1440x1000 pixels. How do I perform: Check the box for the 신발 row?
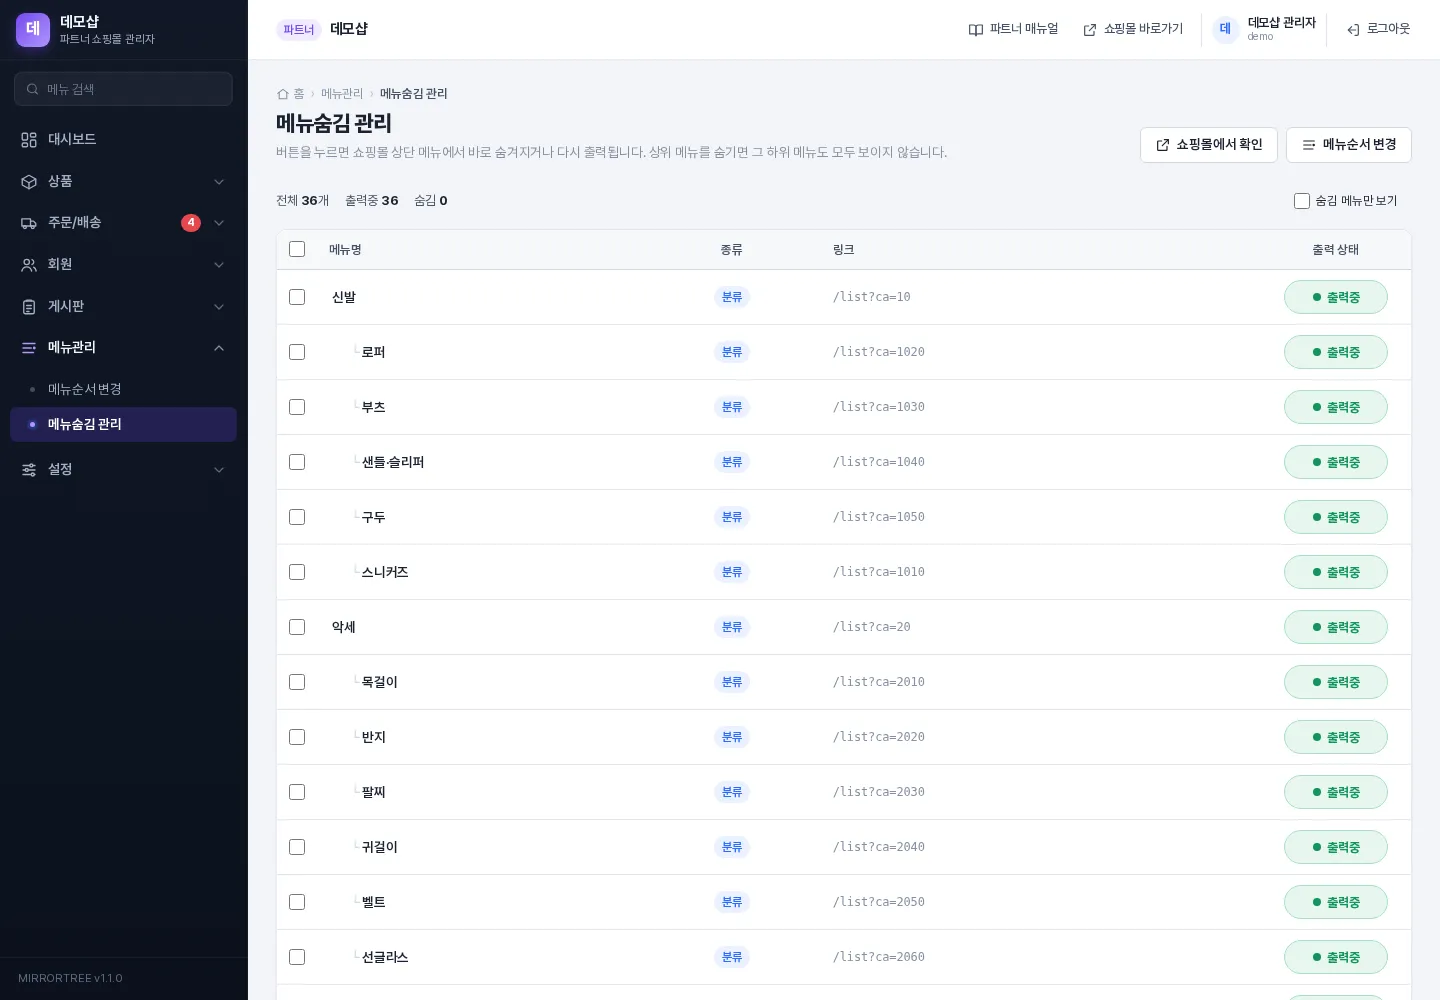pos(297,297)
